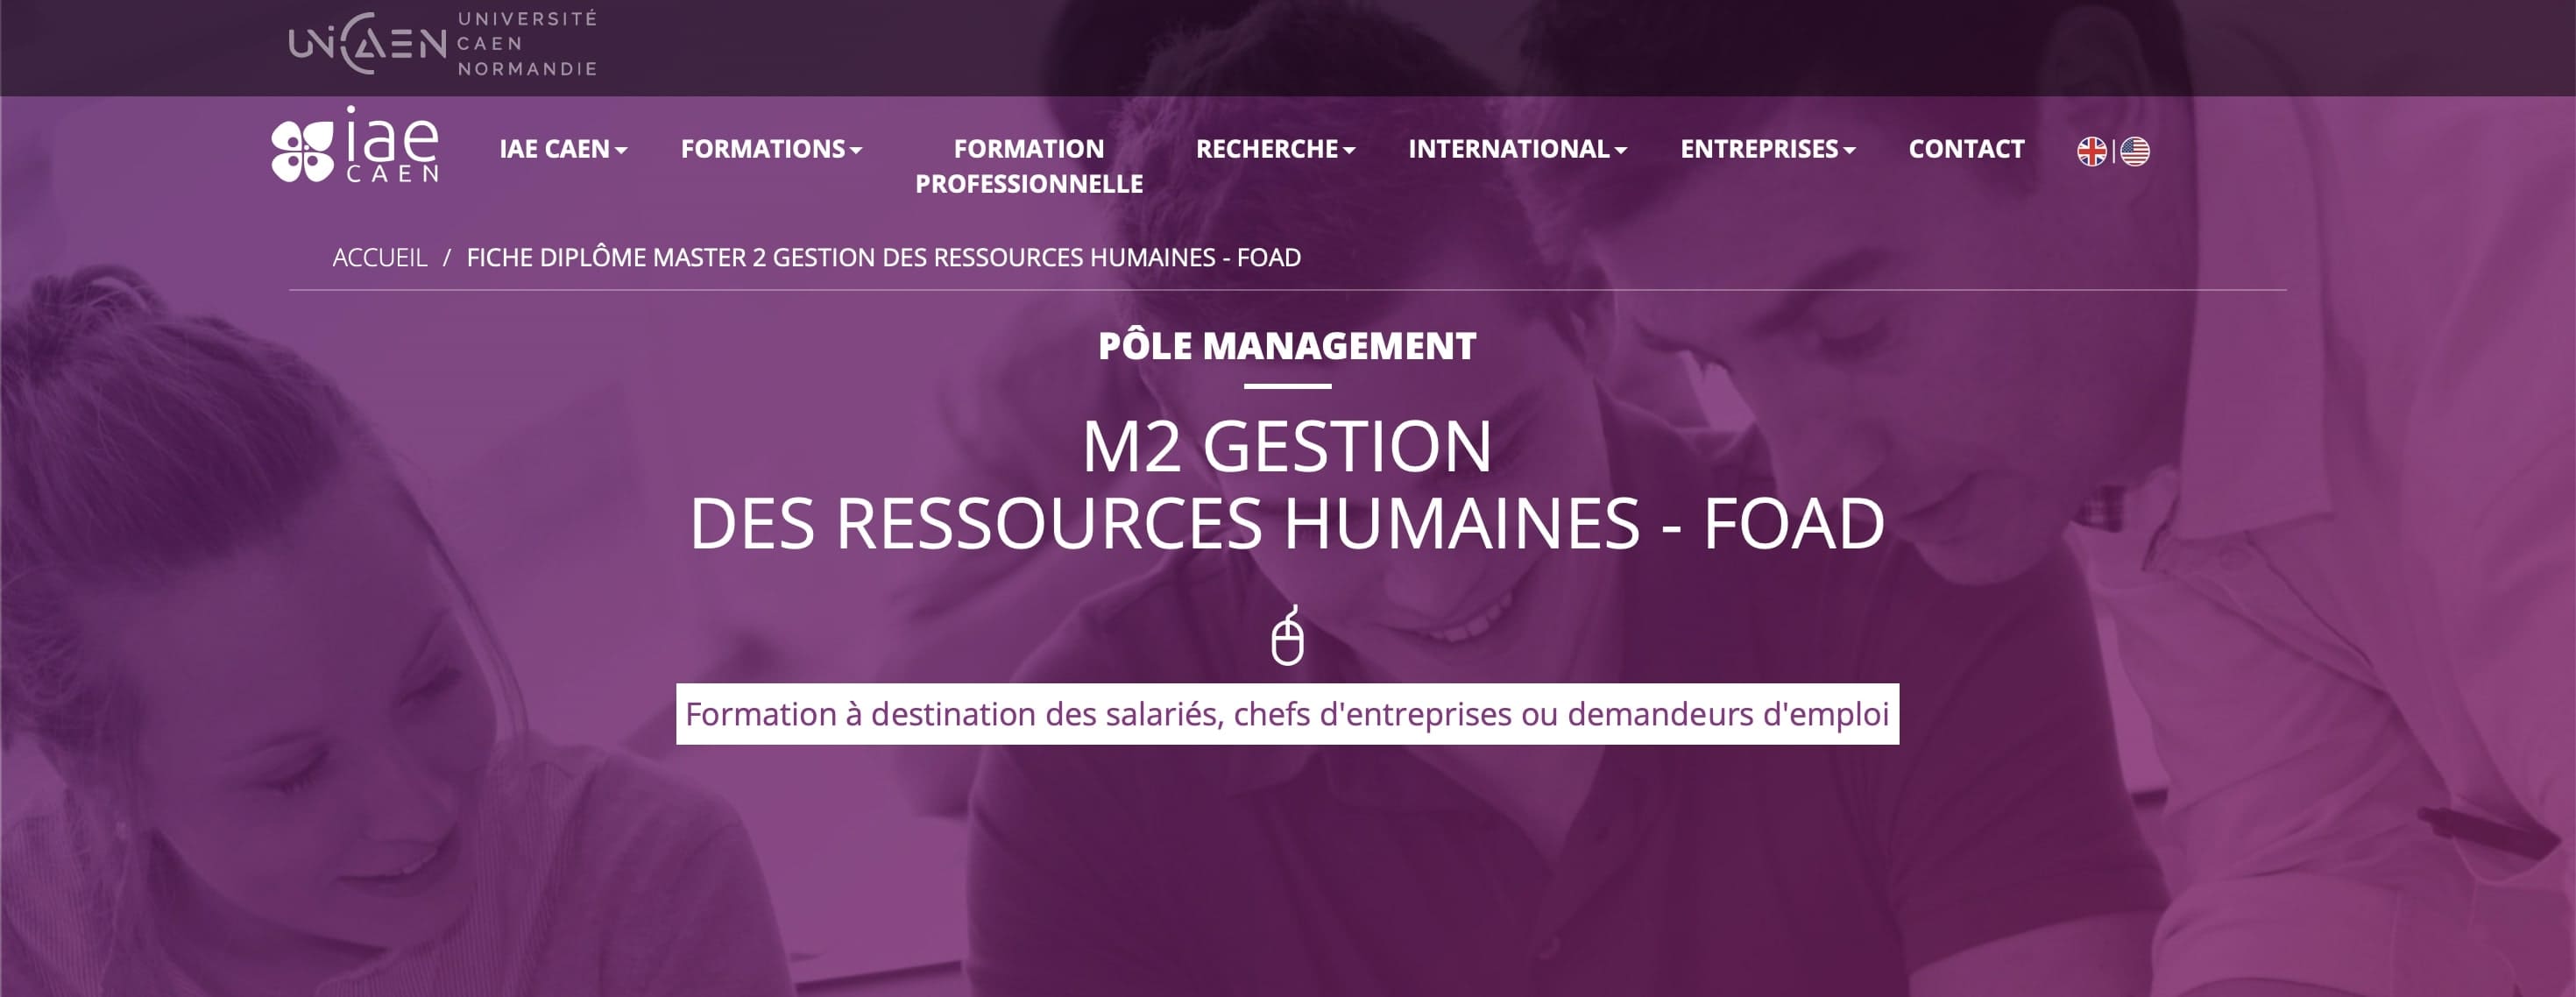Open the FORMATIONS dropdown menu

[x=771, y=149]
